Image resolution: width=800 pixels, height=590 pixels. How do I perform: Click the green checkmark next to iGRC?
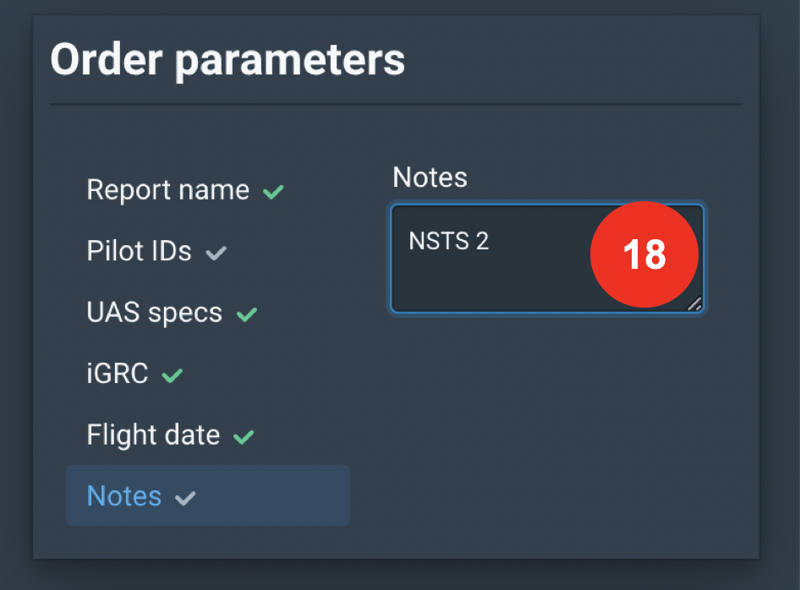pyautogui.click(x=172, y=376)
